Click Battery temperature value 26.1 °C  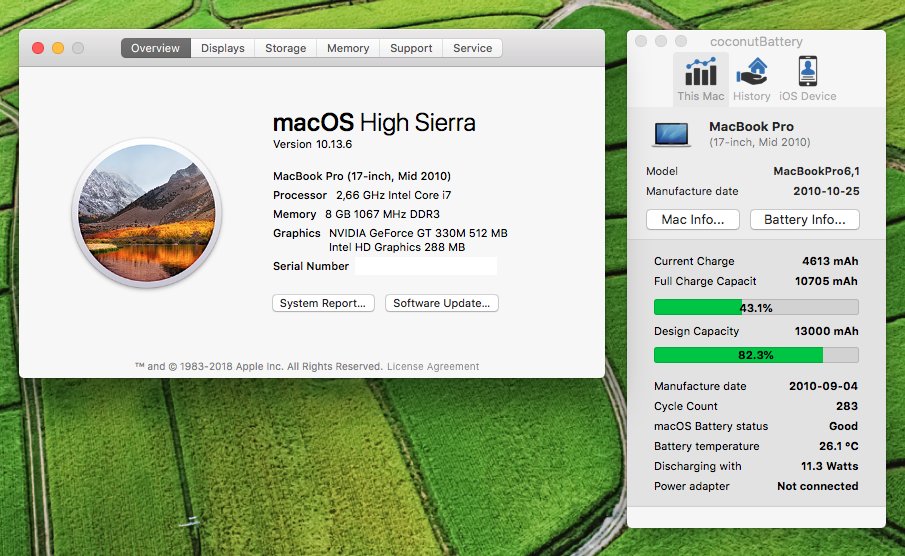coord(839,446)
